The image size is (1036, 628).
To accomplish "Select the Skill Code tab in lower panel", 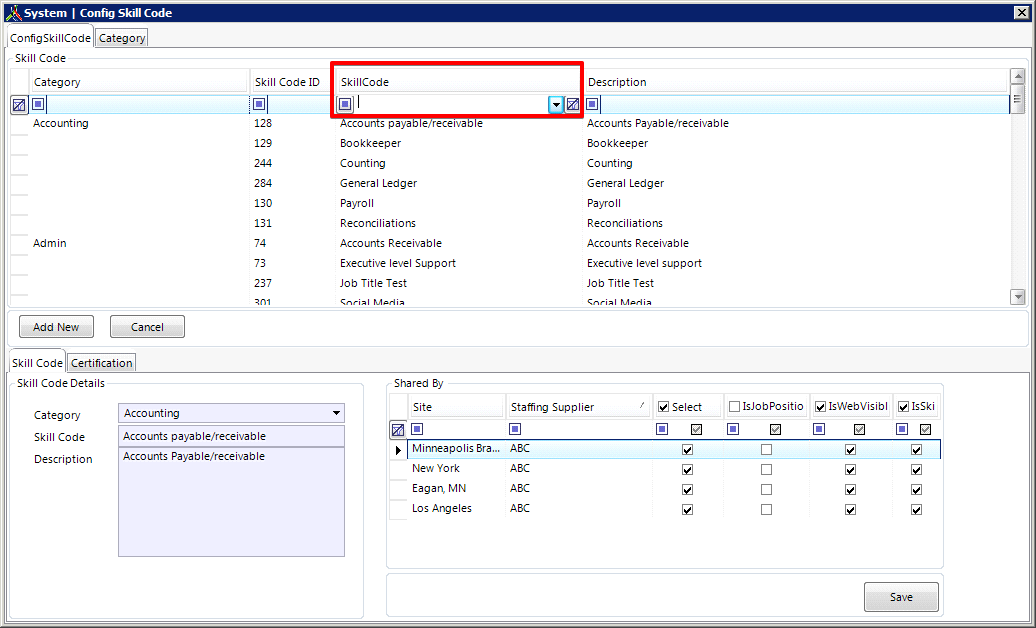I will tap(37, 362).
